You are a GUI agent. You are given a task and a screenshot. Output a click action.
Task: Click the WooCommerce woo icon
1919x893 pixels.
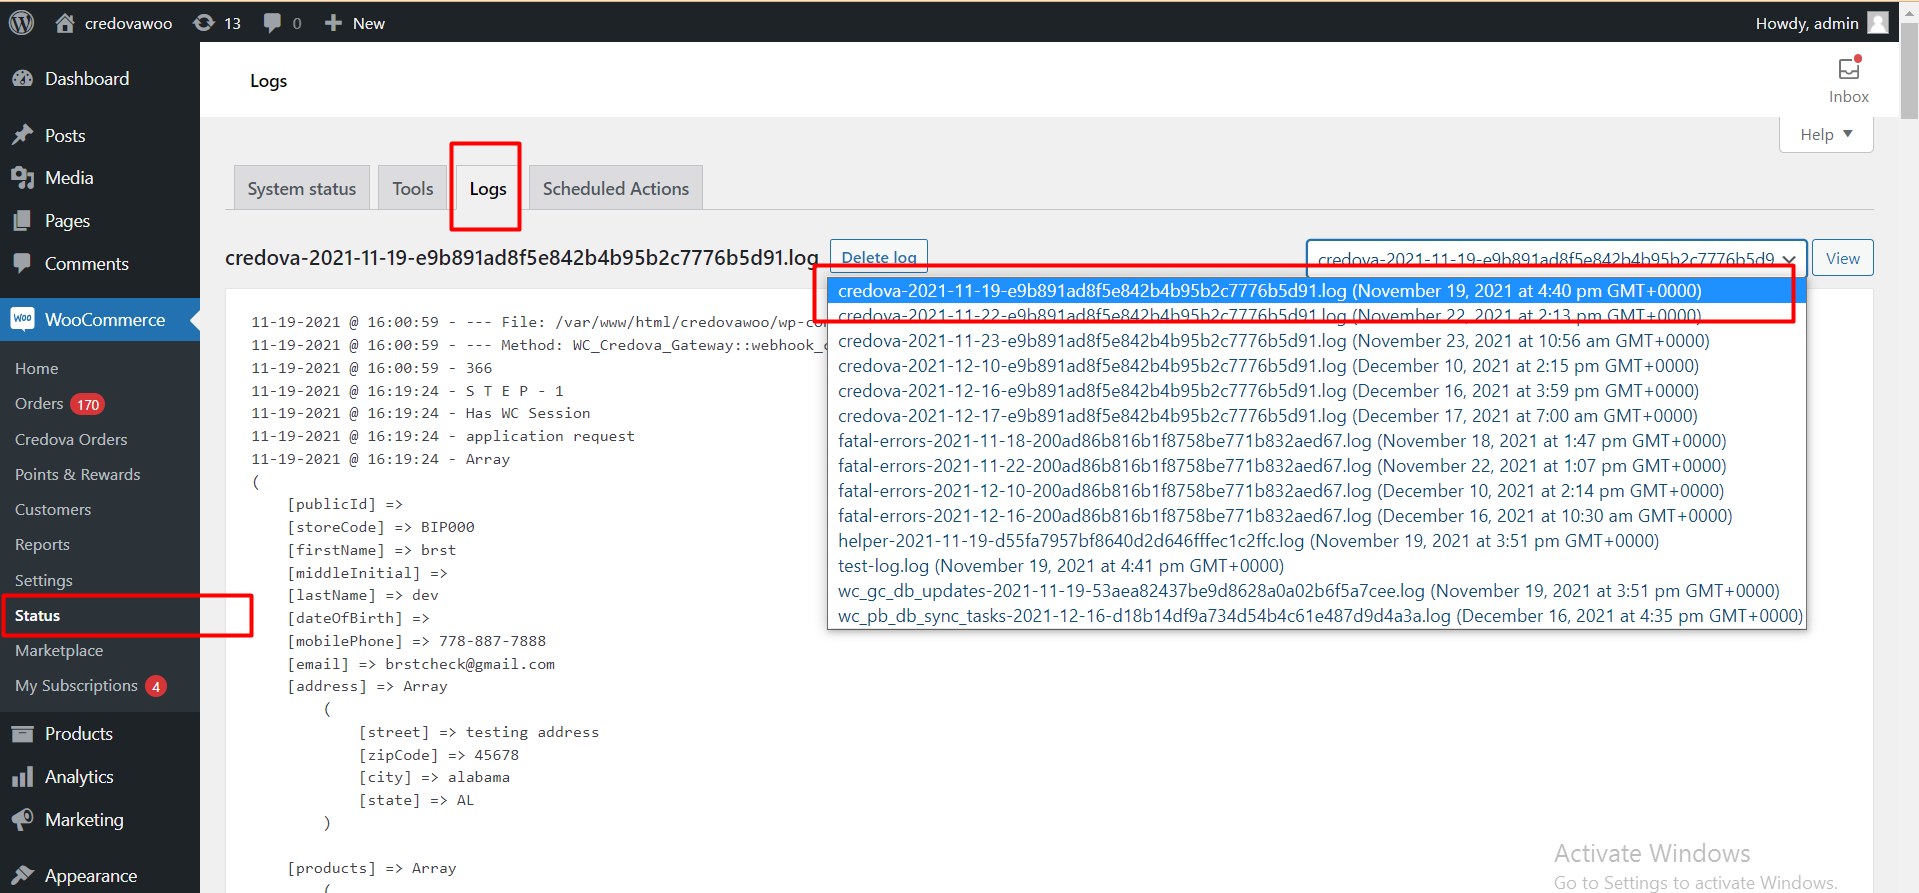point(22,319)
